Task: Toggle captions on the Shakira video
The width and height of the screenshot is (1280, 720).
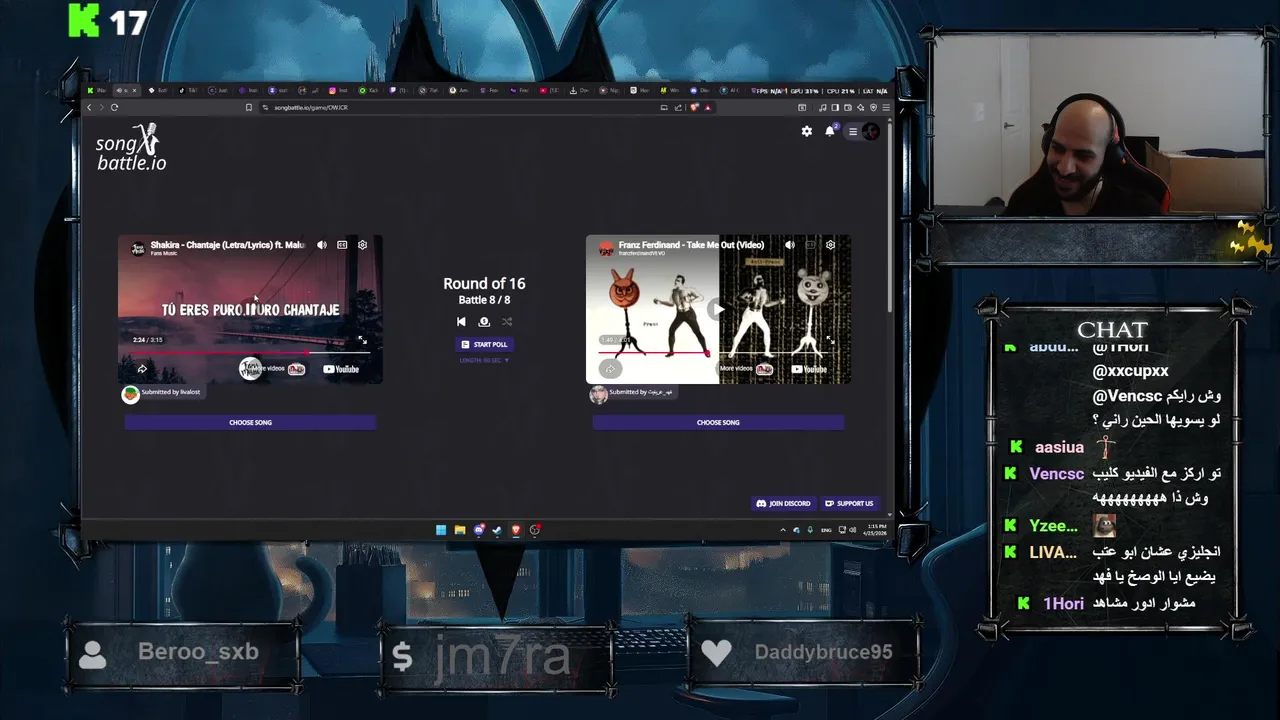Action: coord(342,244)
